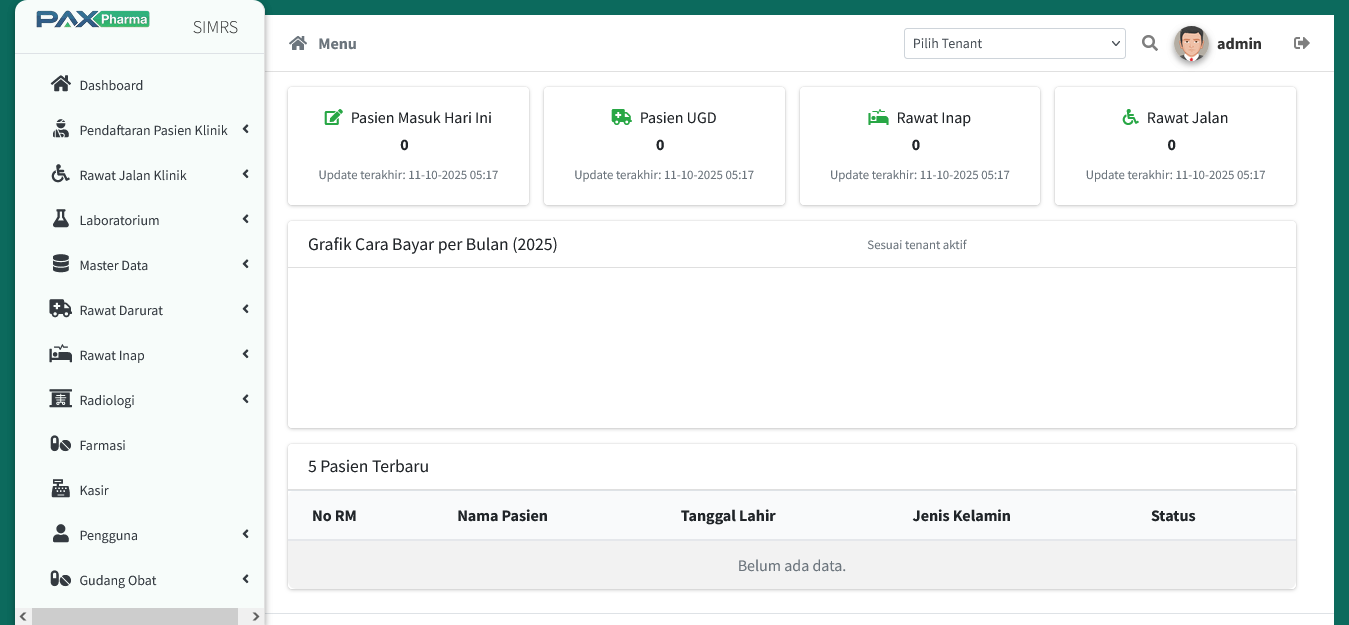Click the search magnifier icon in header
Viewport: 1349px width, 625px height.
pos(1150,43)
